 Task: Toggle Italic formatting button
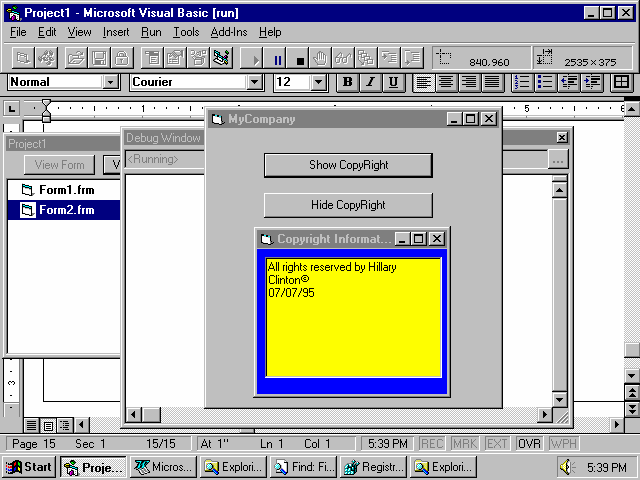pyautogui.click(x=370, y=82)
